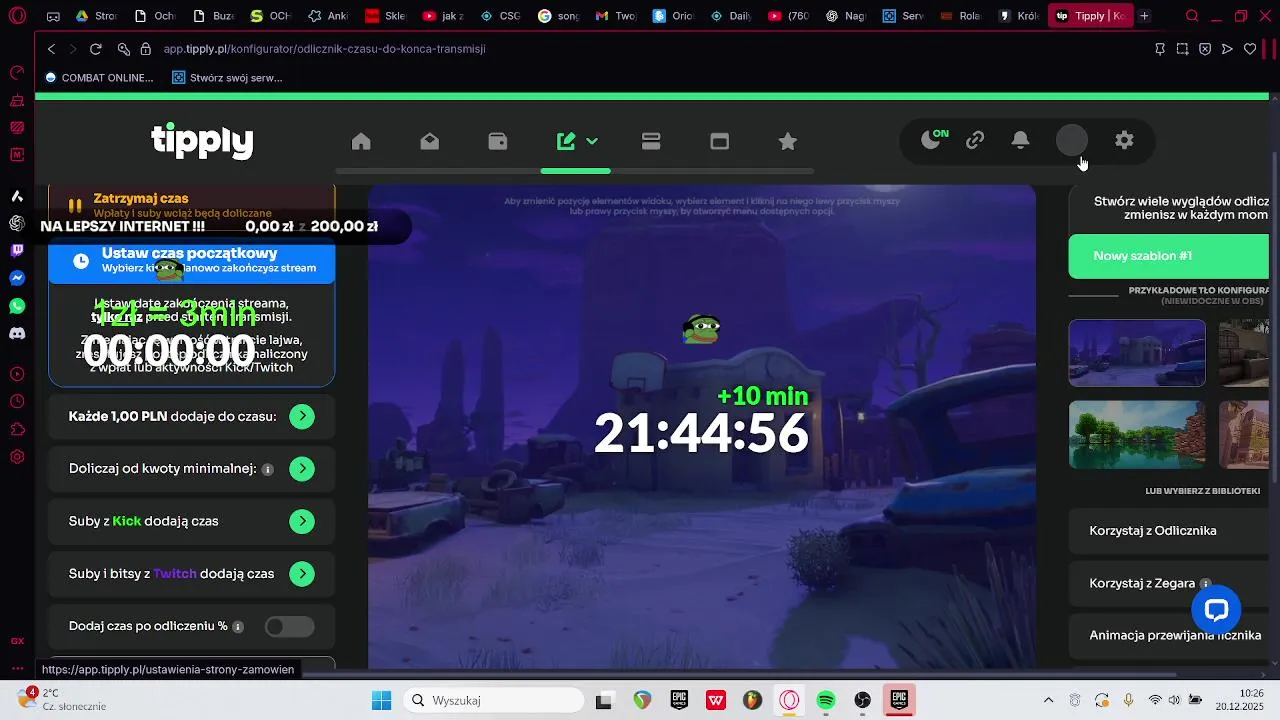Click the chain link icon in Tipply header
The width and height of the screenshot is (1280, 720).
975,141
